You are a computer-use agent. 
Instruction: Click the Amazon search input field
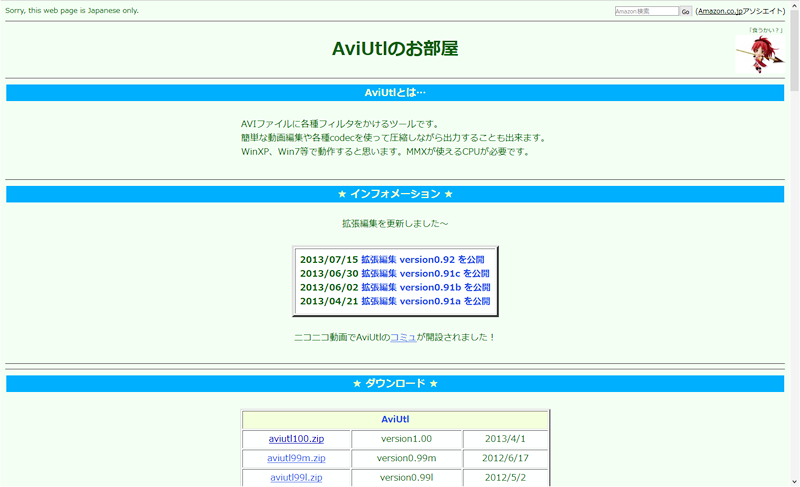(x=646, y=11)
